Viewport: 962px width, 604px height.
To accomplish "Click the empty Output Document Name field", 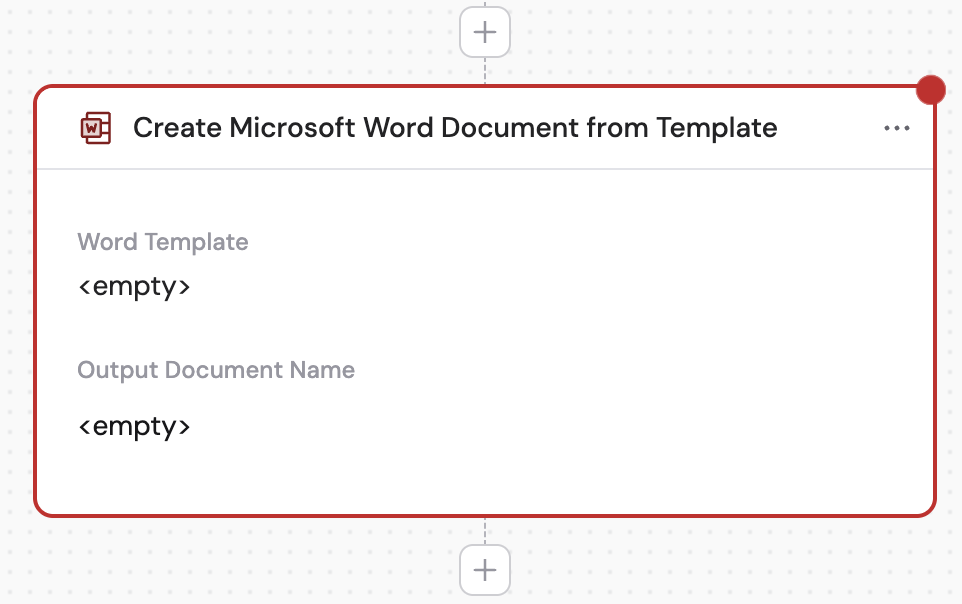I will click(135, 426).
